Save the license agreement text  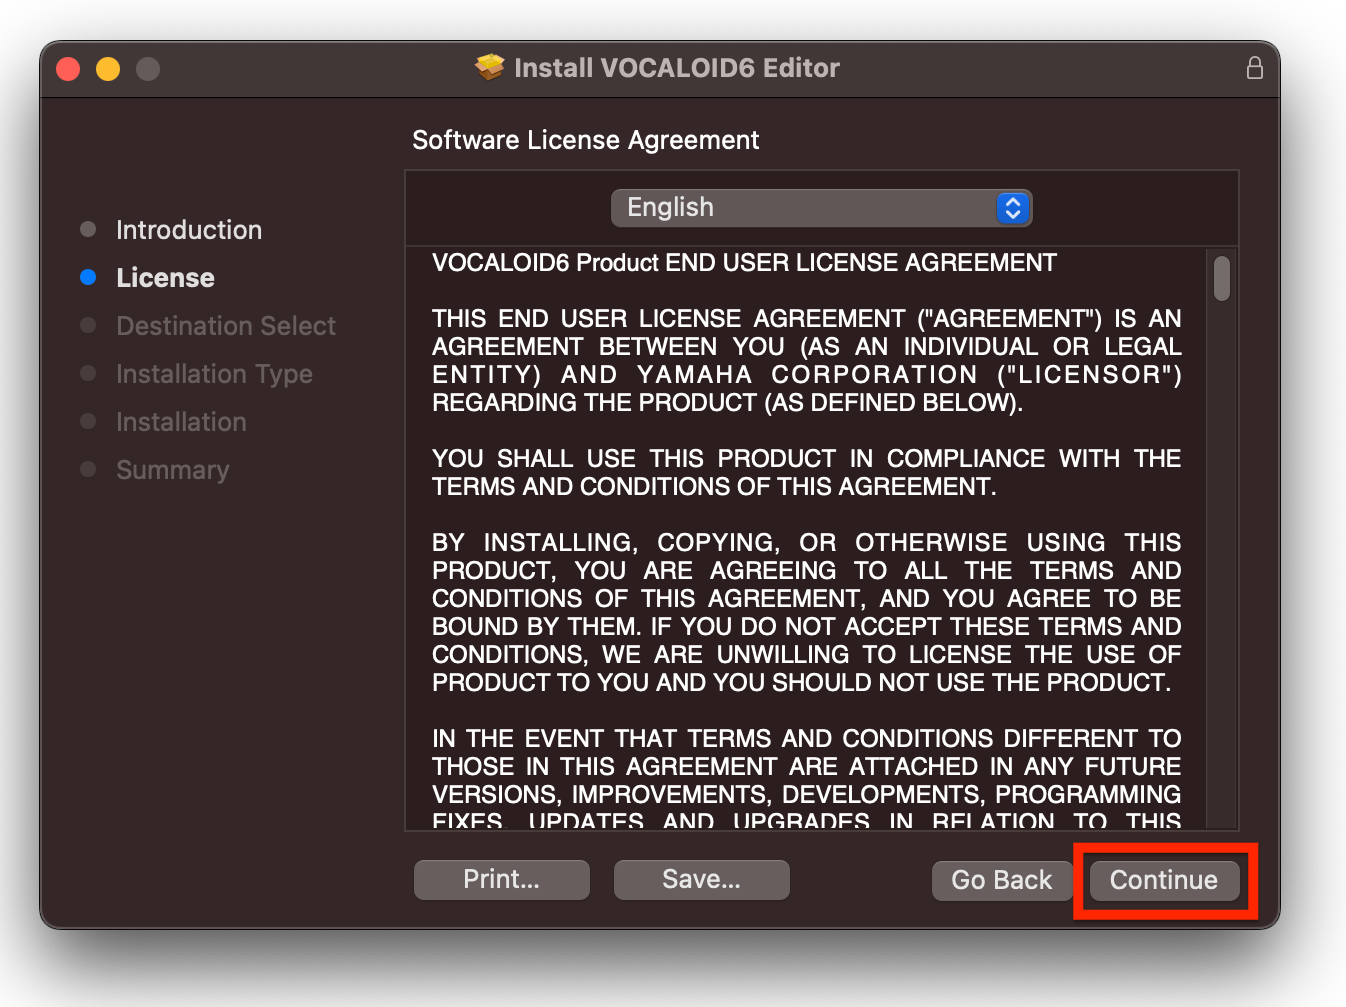click(701, 880)
